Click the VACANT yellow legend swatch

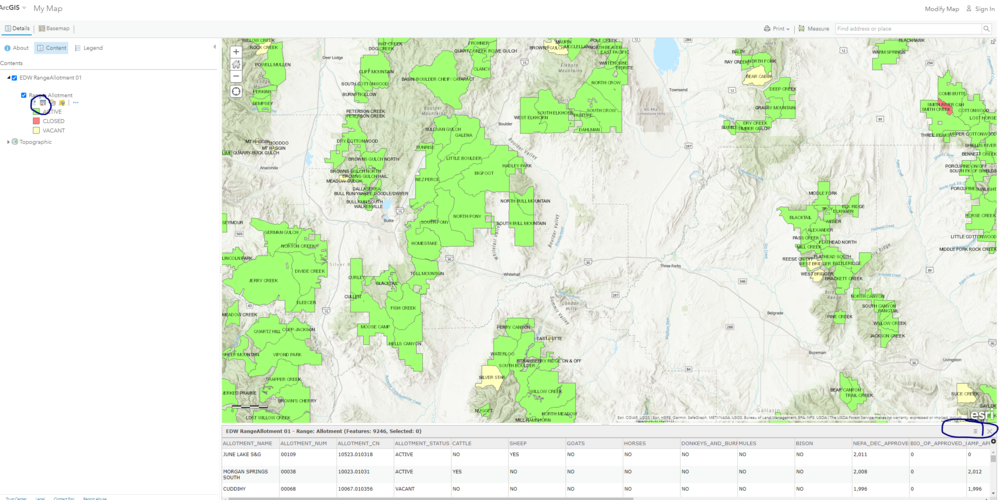[x=36, y=130]
